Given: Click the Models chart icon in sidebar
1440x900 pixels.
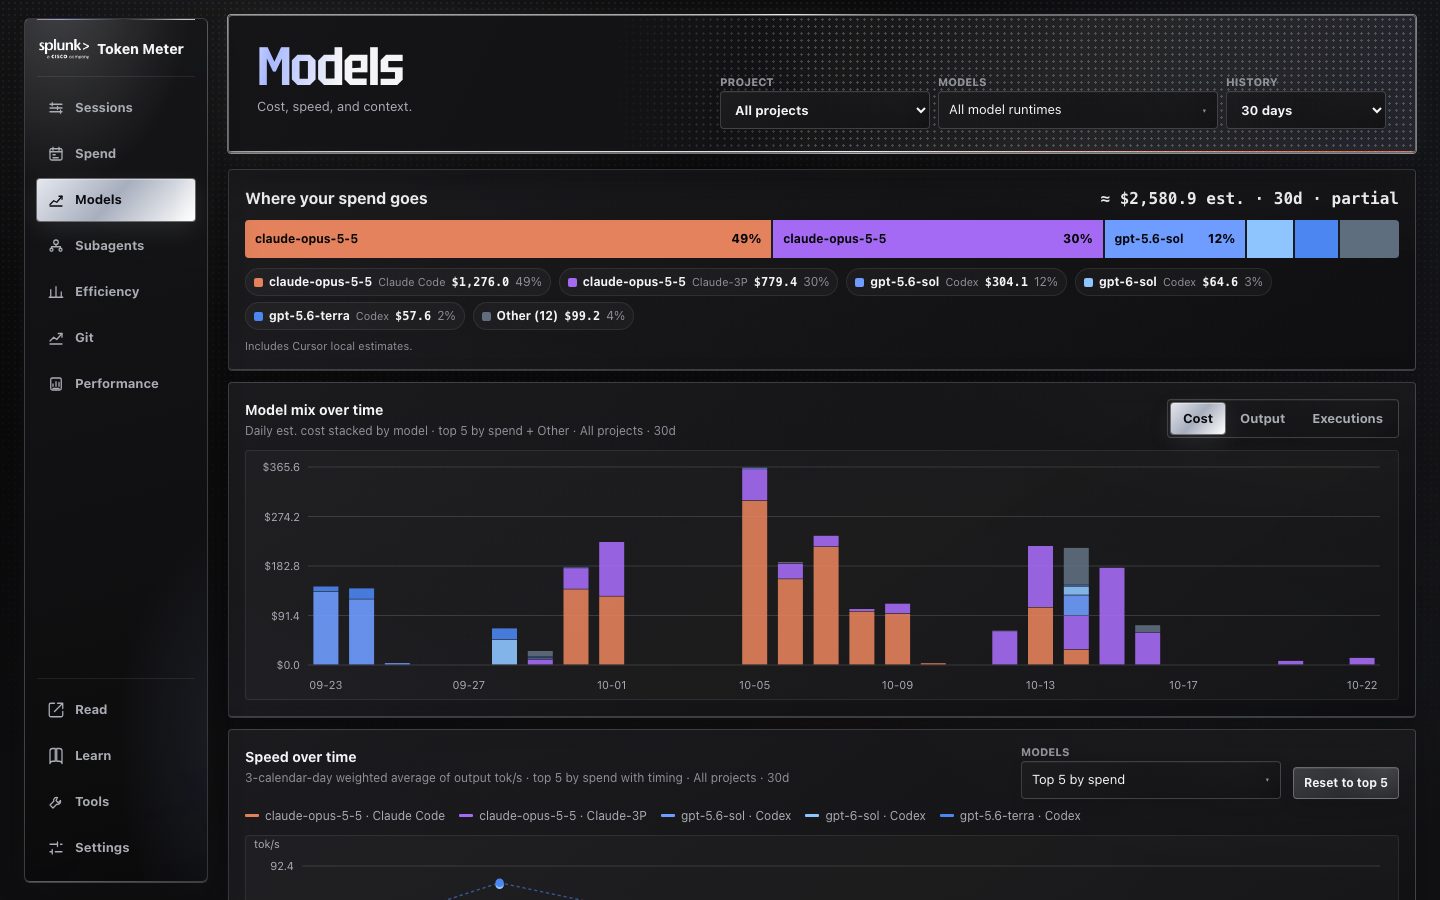Looking at the screenshot, I should (x=56, y=200).
